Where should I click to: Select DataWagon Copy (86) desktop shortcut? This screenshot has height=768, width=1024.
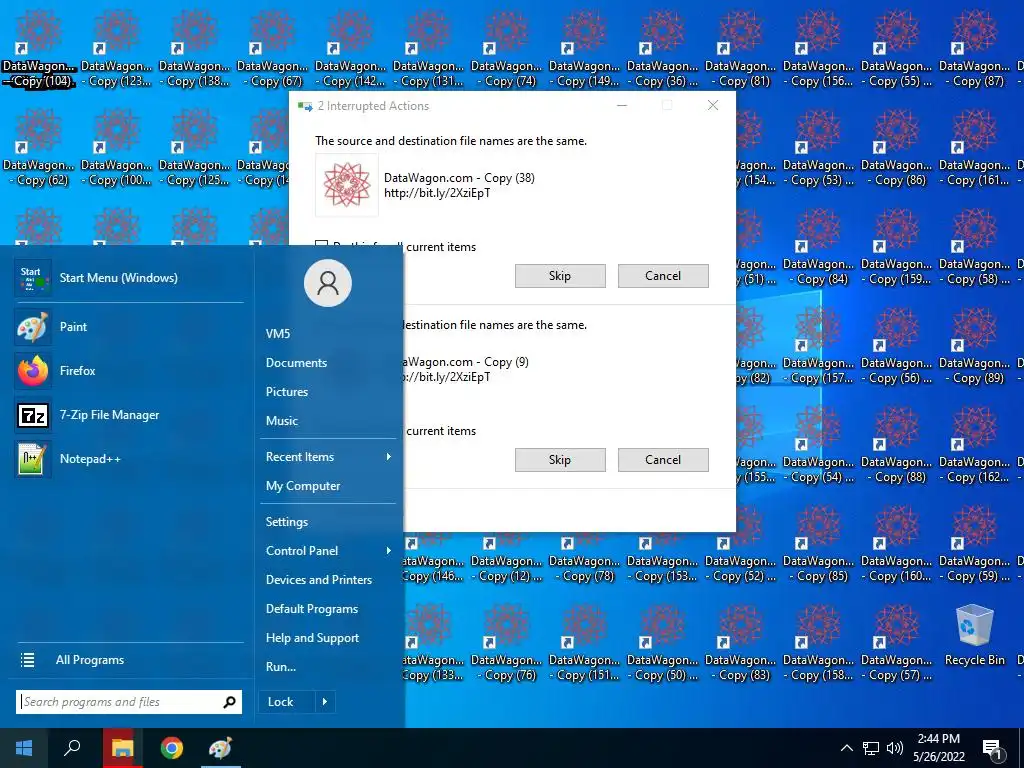(897, 146)
